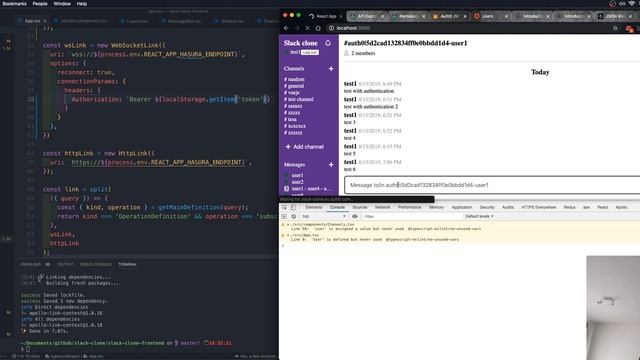Open the DevTools Sources tab
The height and width of the screenshot is (360, 640).
pos(360,207)
